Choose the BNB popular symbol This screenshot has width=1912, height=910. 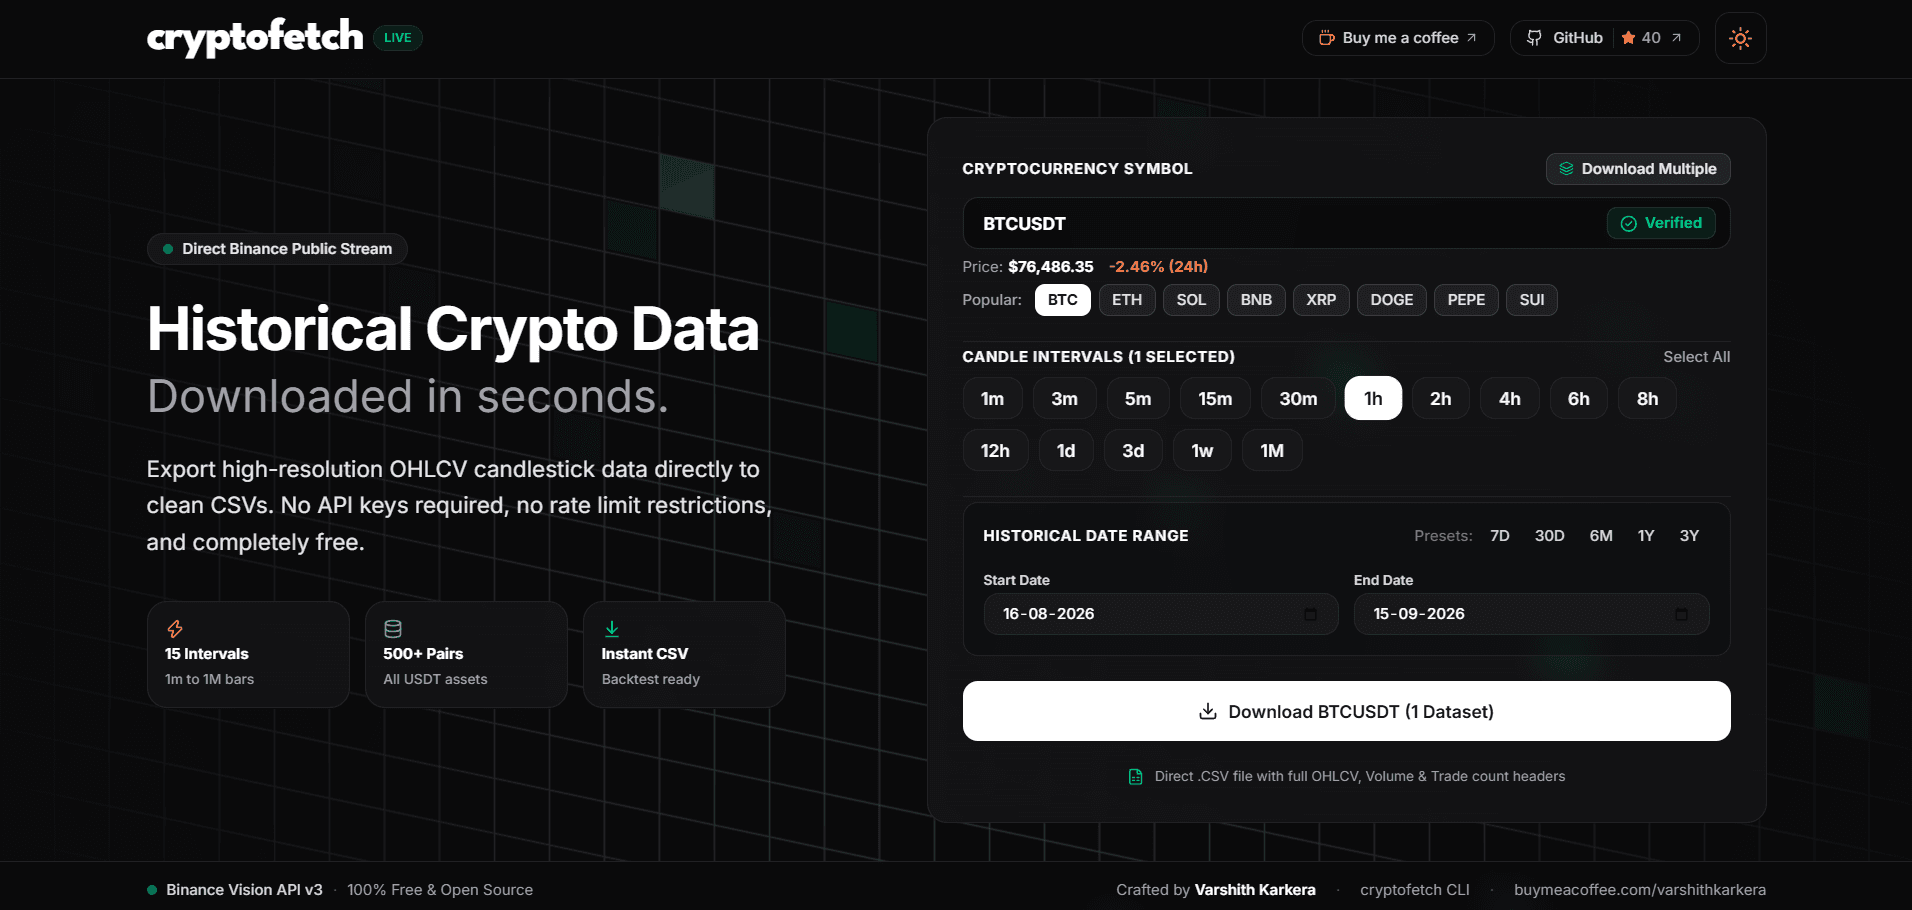[x=1256, y=300]
